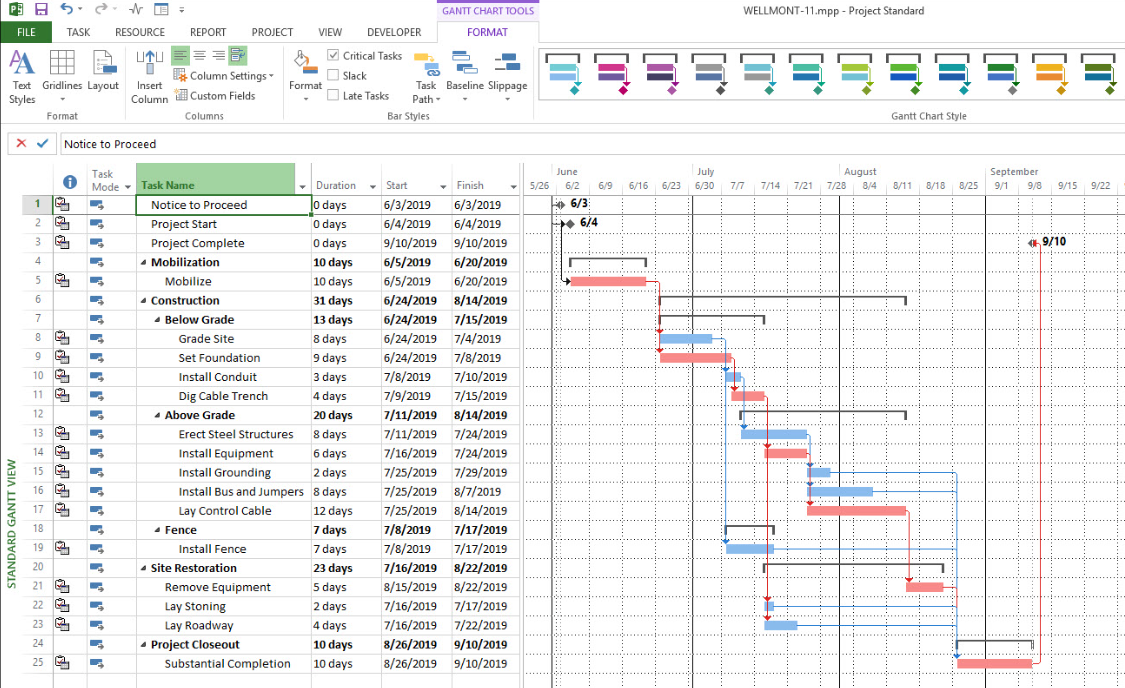Collapse the Above Grade summary task
Viewport: 1125px width, 688px height.
157,415
